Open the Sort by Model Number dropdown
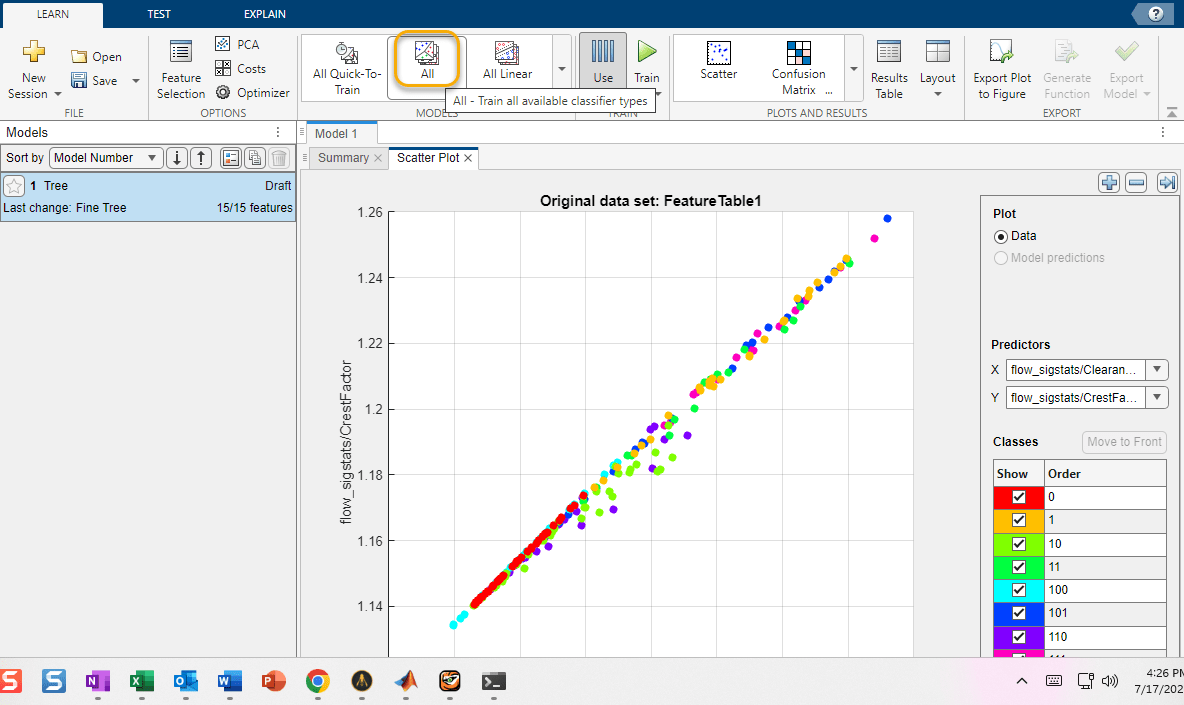This screenshot has width=1184, height=705. [x=105, y=158]
